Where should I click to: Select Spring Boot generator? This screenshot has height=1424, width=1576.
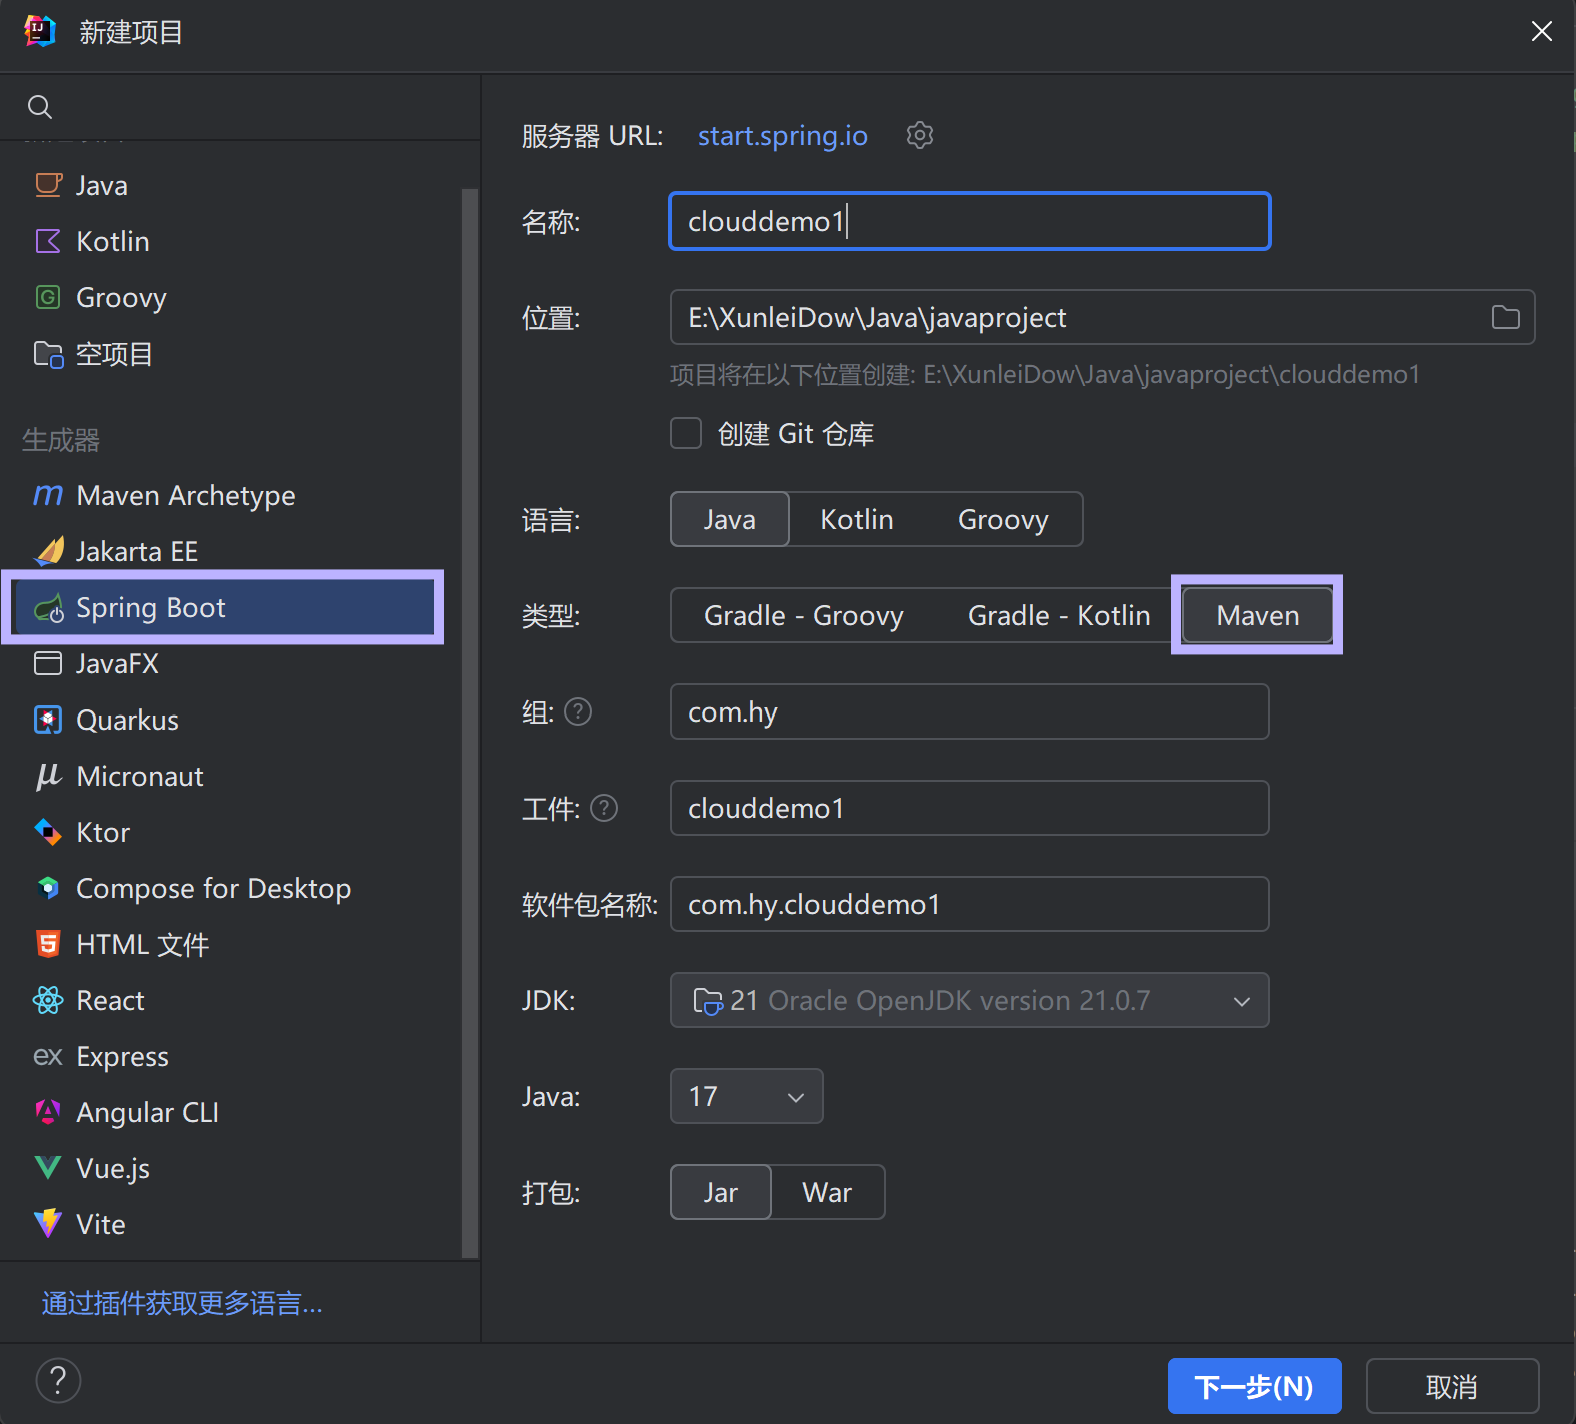click(x=224, y=608)
